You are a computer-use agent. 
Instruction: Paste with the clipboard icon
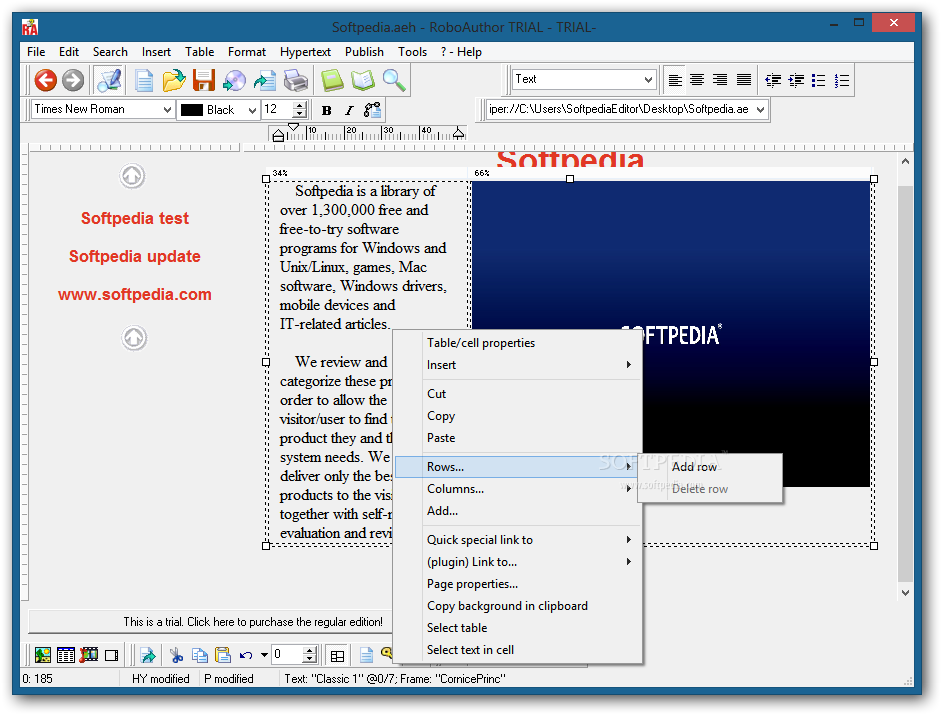coord(223,655)
